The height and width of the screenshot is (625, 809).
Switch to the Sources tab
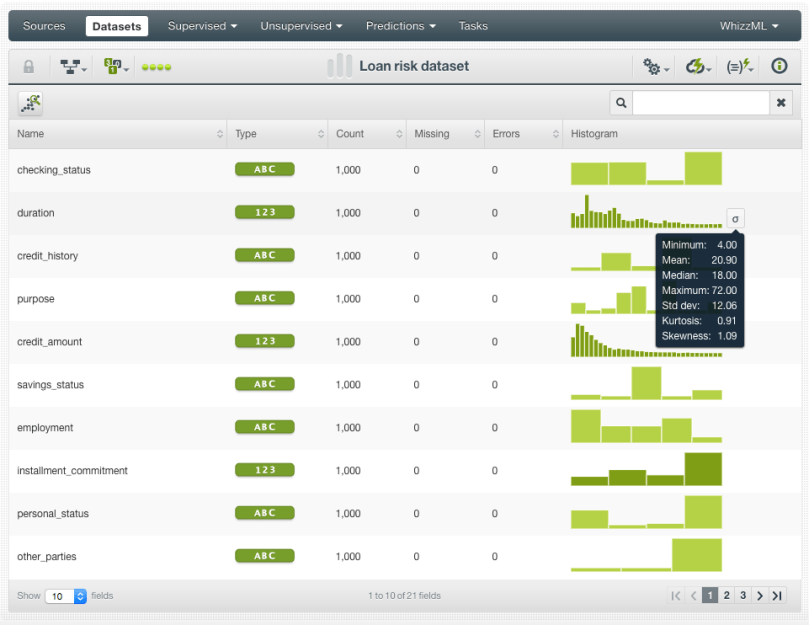(x=44, y=26)
